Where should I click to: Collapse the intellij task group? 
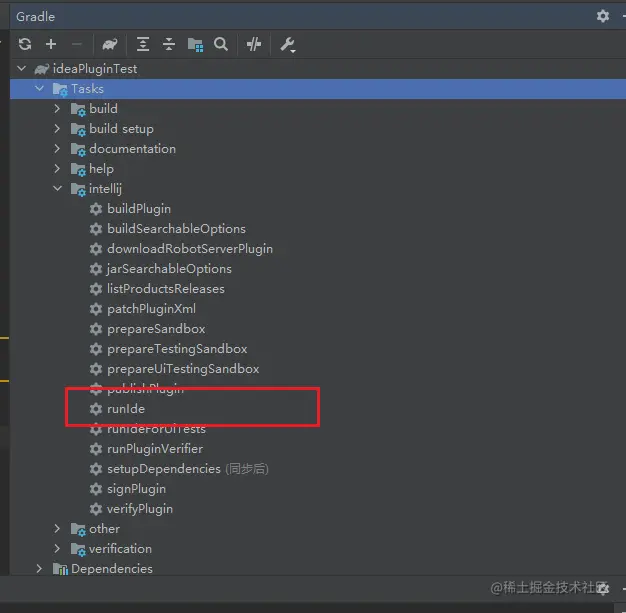click(x=57, y=188)
